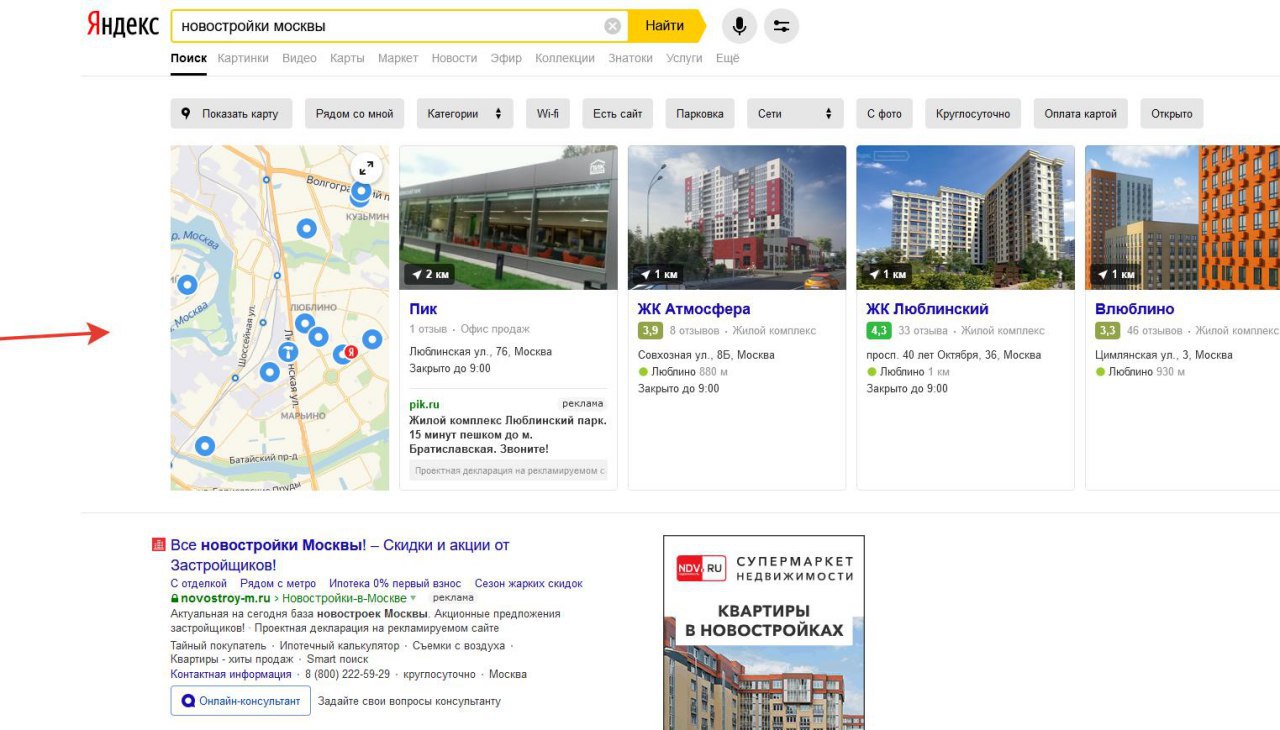Click the NDV.RU logo in the banner
This screenshot has width=1280, height=730.
pyautogui.click(x=701, y=568)
